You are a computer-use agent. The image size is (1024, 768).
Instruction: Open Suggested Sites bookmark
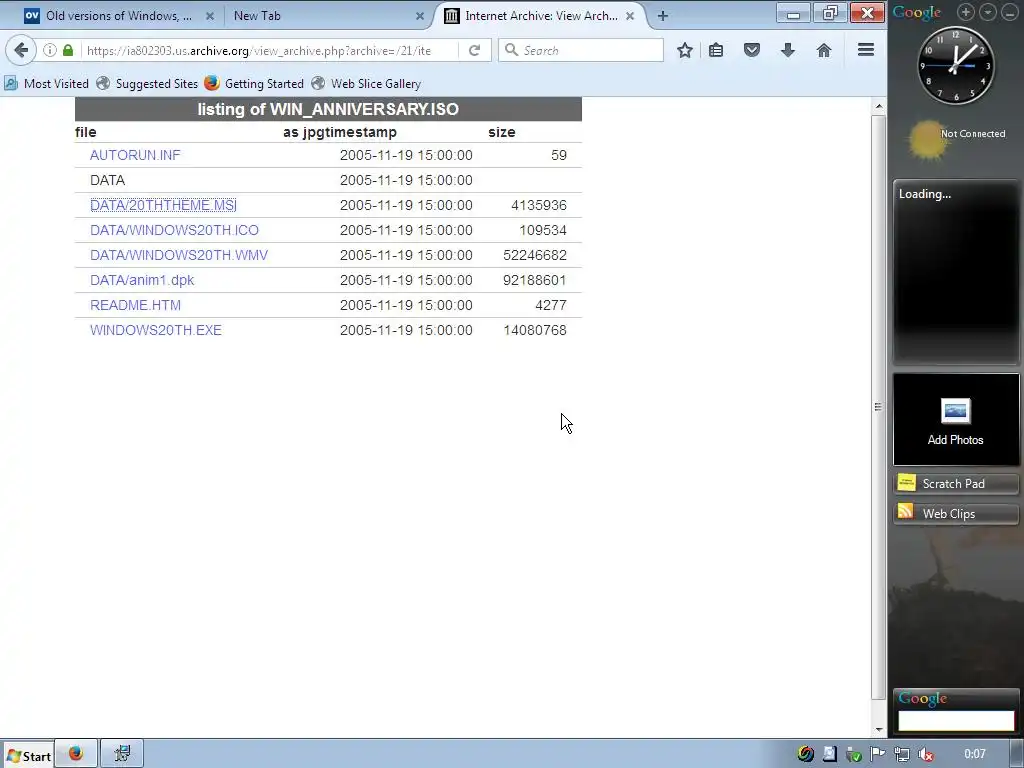(x=147, y=84)
